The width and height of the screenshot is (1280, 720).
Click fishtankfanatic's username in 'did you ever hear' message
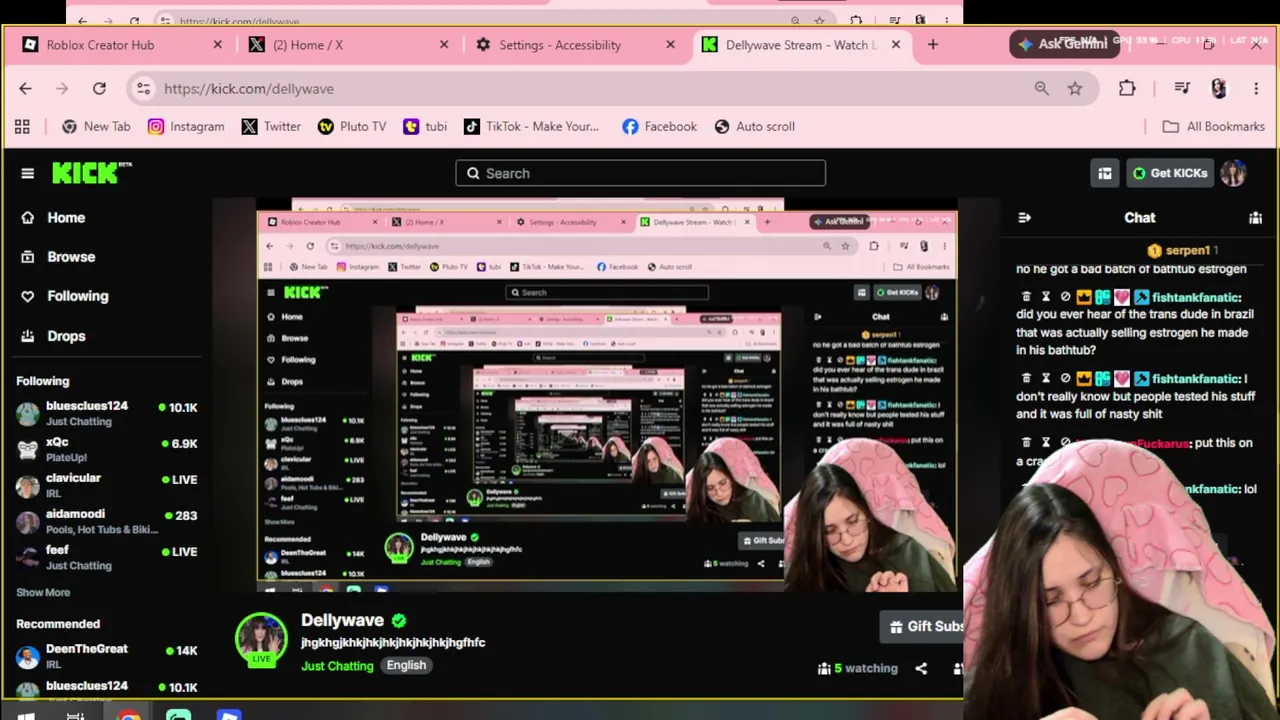pos(1195,297)
